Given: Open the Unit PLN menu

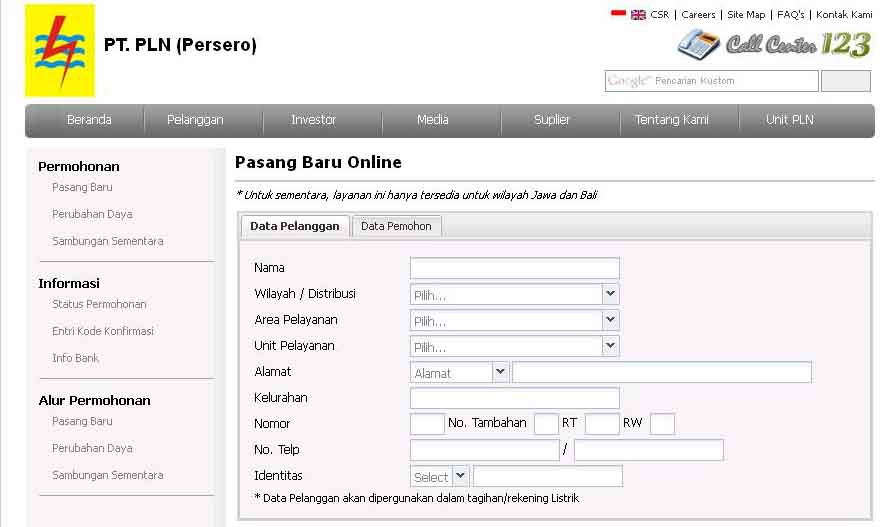Looking at the screenshot, I should pyautogui.click(x=790, y=120).
